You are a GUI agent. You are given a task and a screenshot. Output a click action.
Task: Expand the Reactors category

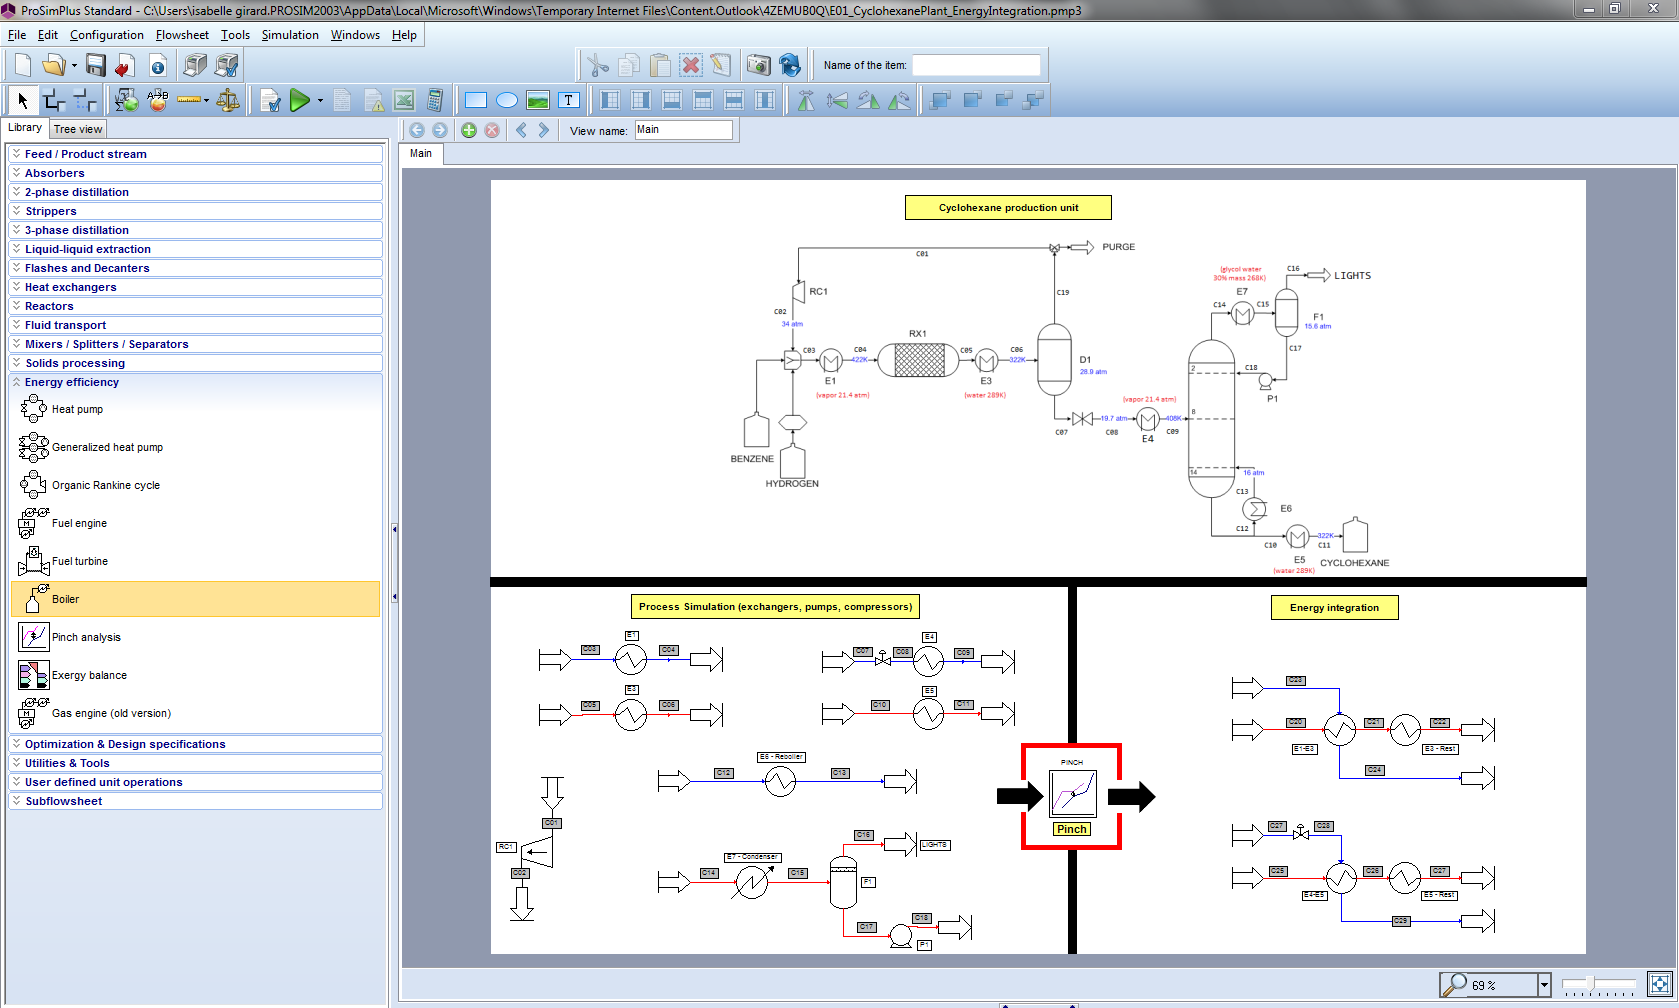46,306
